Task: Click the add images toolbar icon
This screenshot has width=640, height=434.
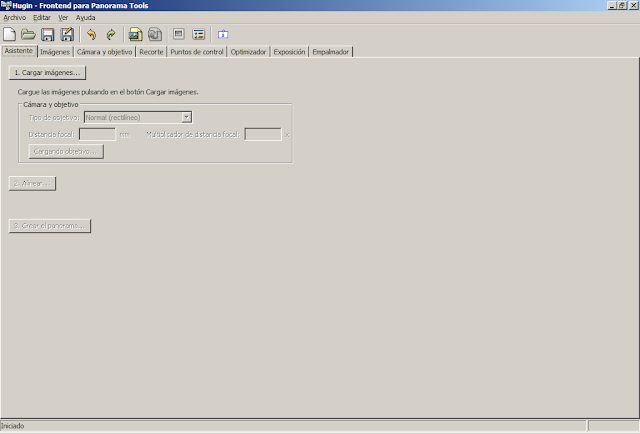Action: (x=135, y=34)
